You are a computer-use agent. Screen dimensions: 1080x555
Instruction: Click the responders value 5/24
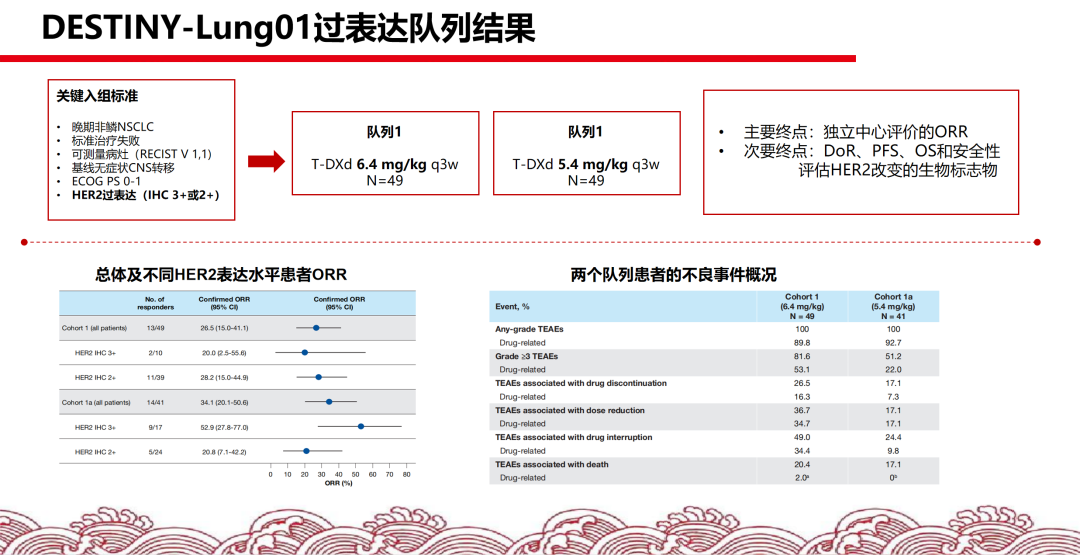(x=156, y=452)
